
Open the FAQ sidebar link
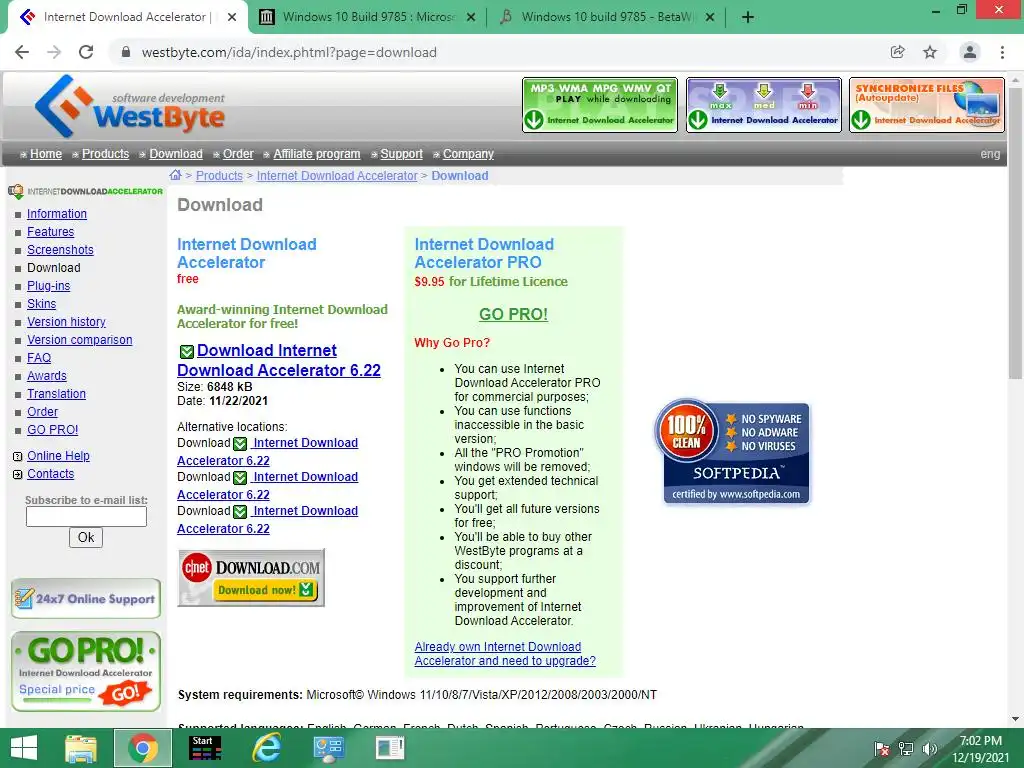39,358
